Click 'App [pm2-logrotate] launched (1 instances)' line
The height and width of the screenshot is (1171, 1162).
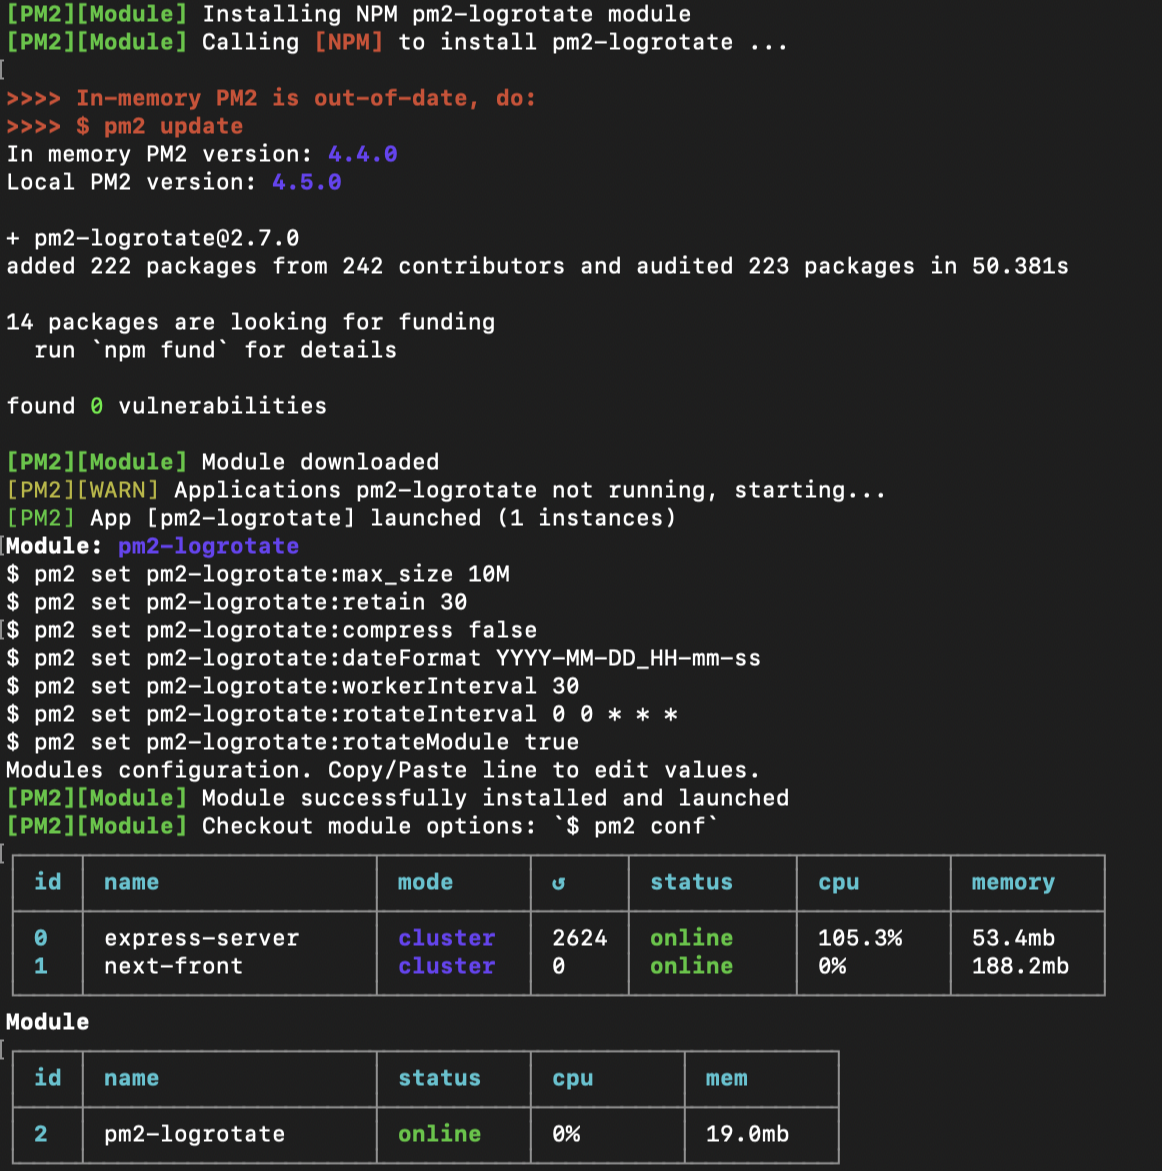pos(383,518)
